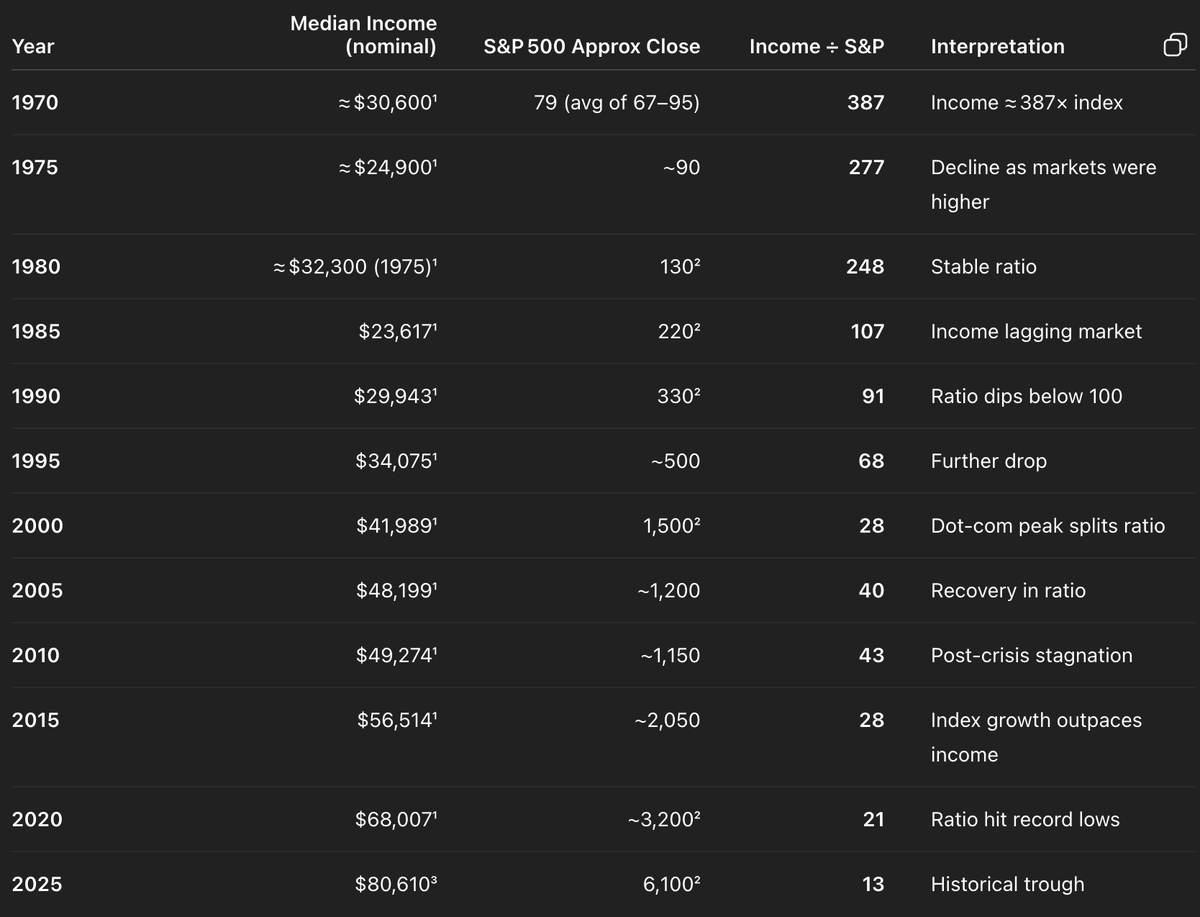
Task: Select the $29,943 income cell
Action: click(x=396, y=396)
